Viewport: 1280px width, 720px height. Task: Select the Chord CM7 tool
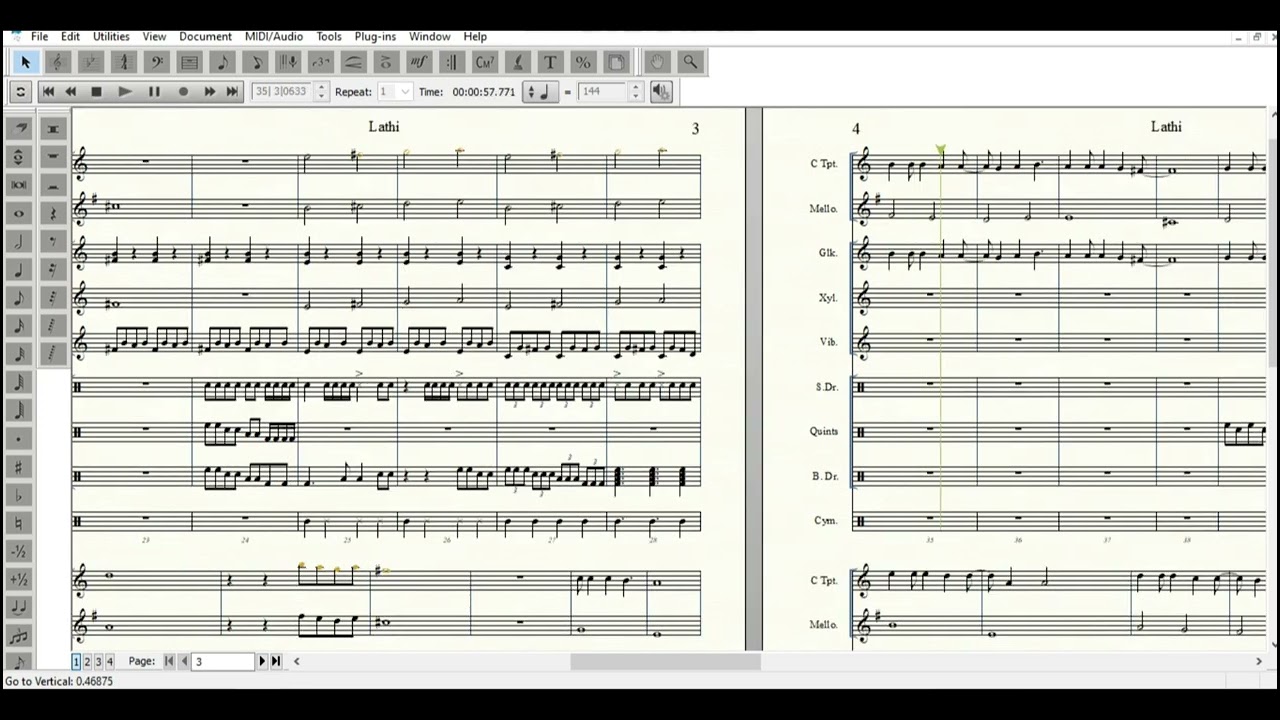[x=485, y=62]
